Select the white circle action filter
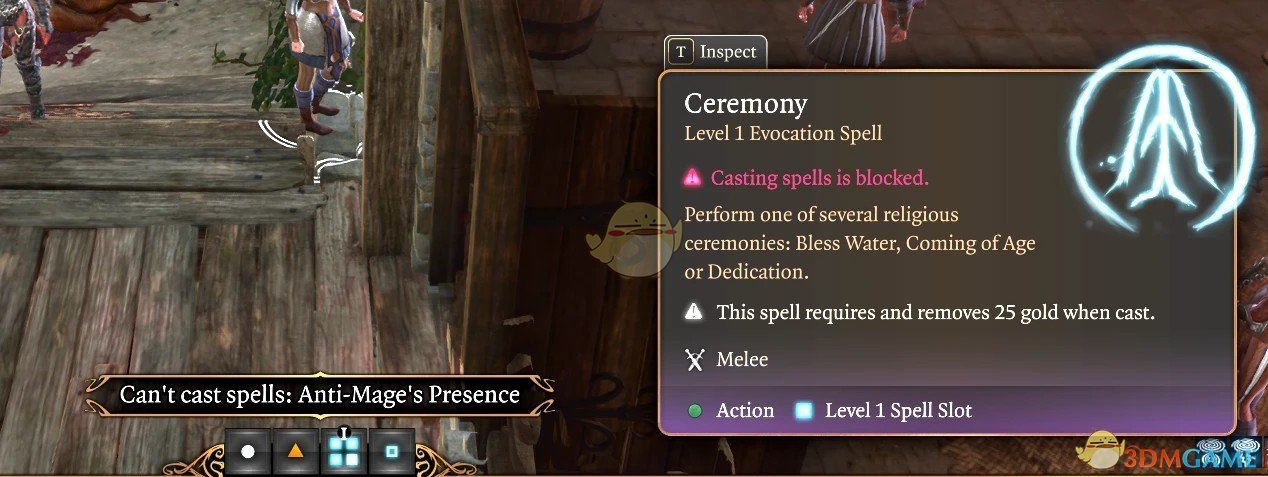This screenshot has width=1268, height=477. tap(248, 452)
